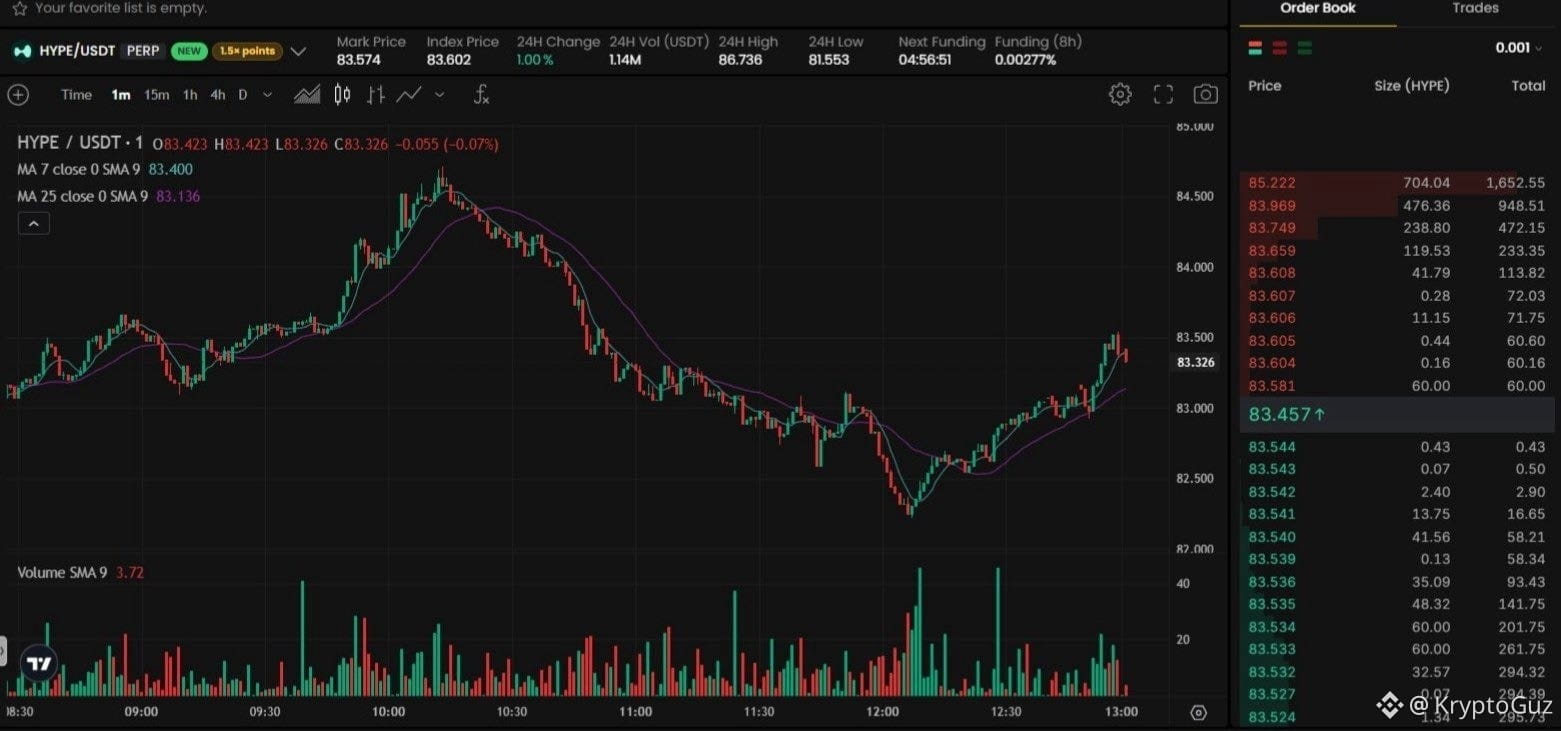The height and width of the screenshot is (731, 1561).
Task: Click bid price 83.541
Action: click(1272, 514)
